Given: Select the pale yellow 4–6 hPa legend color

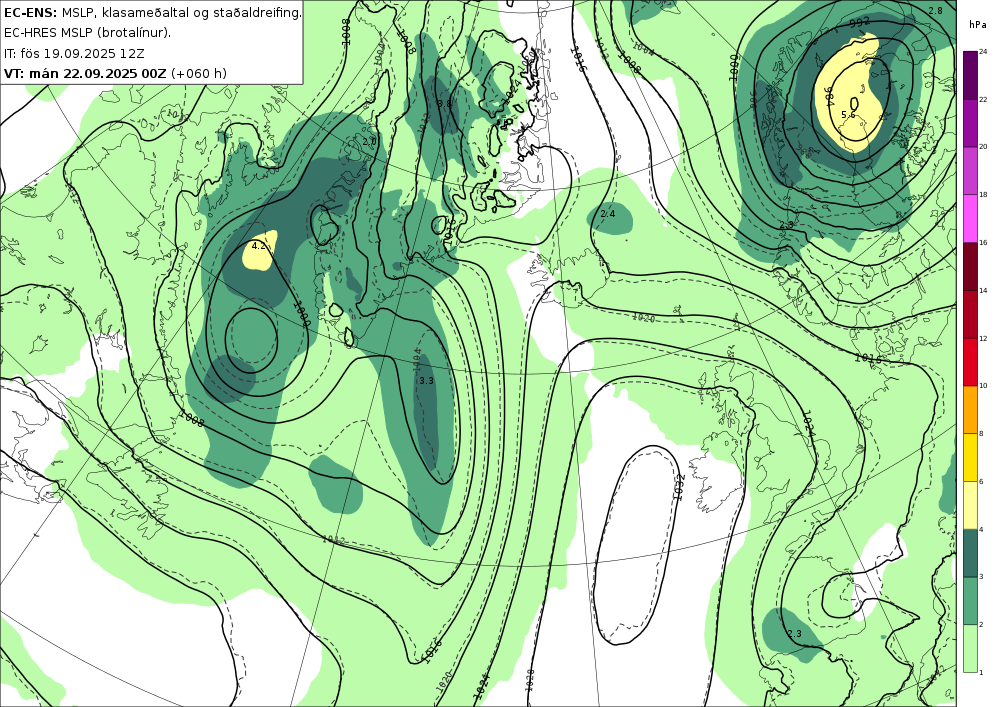Looking at the screenshot, I should tap(970, 505).
